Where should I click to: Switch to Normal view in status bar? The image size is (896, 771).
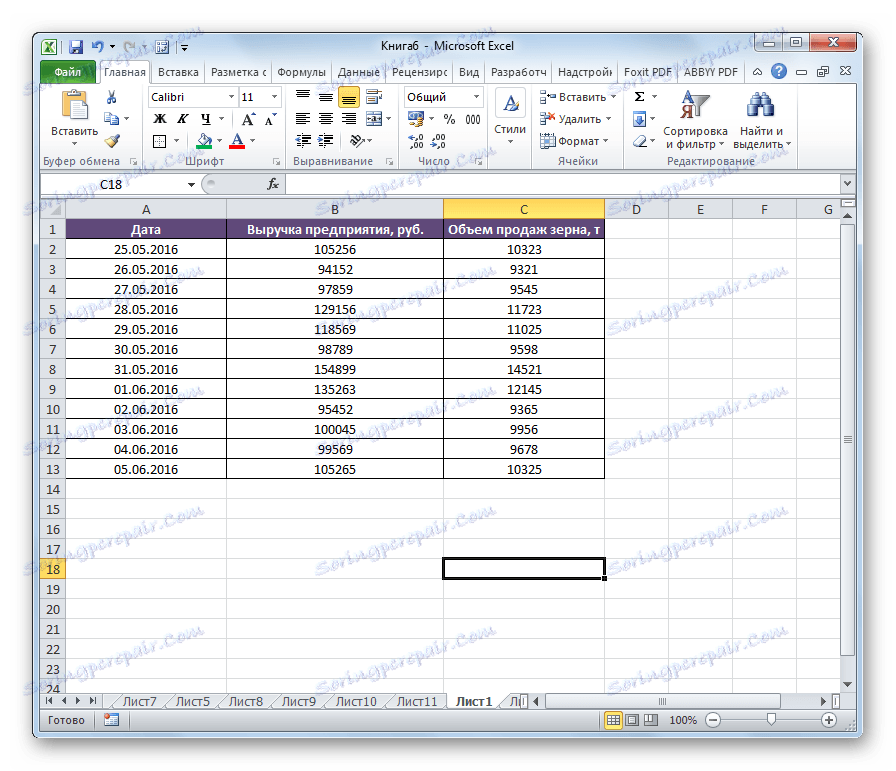tap(613, 720)
